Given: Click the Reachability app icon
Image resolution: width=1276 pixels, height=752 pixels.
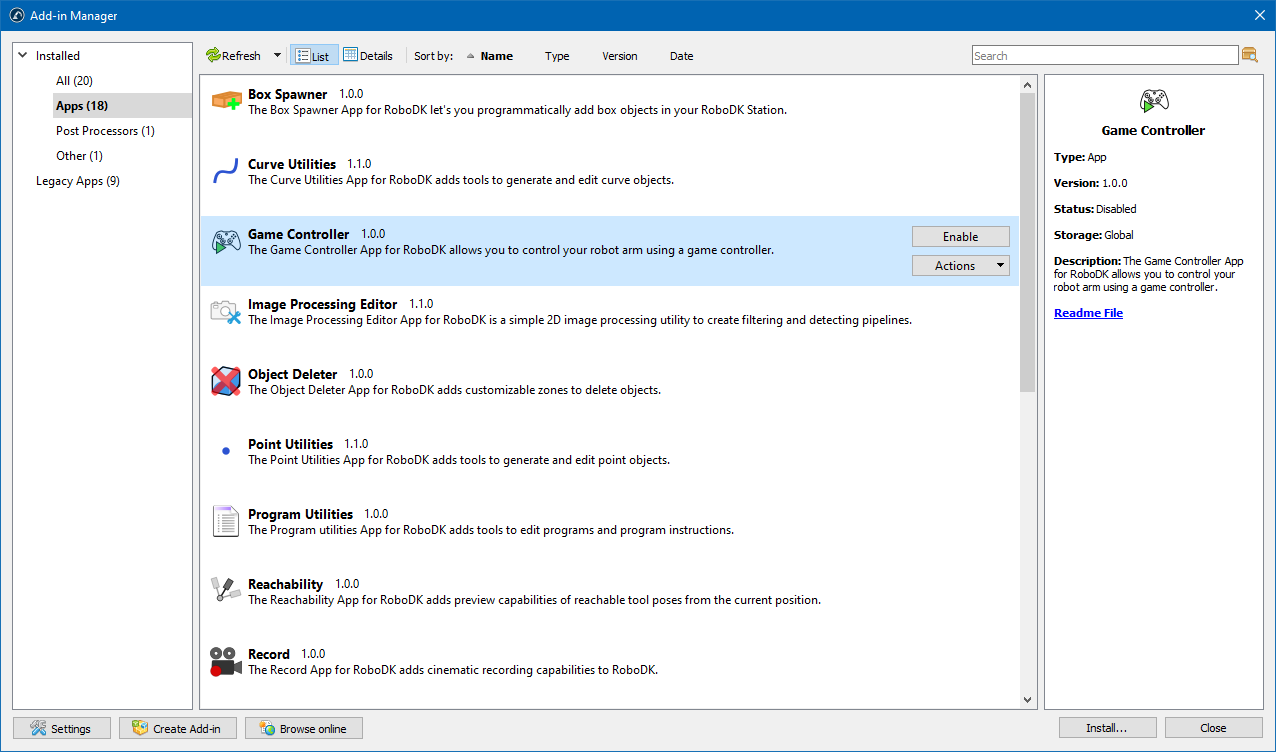Looking at the screenshot, I should 226,592.
